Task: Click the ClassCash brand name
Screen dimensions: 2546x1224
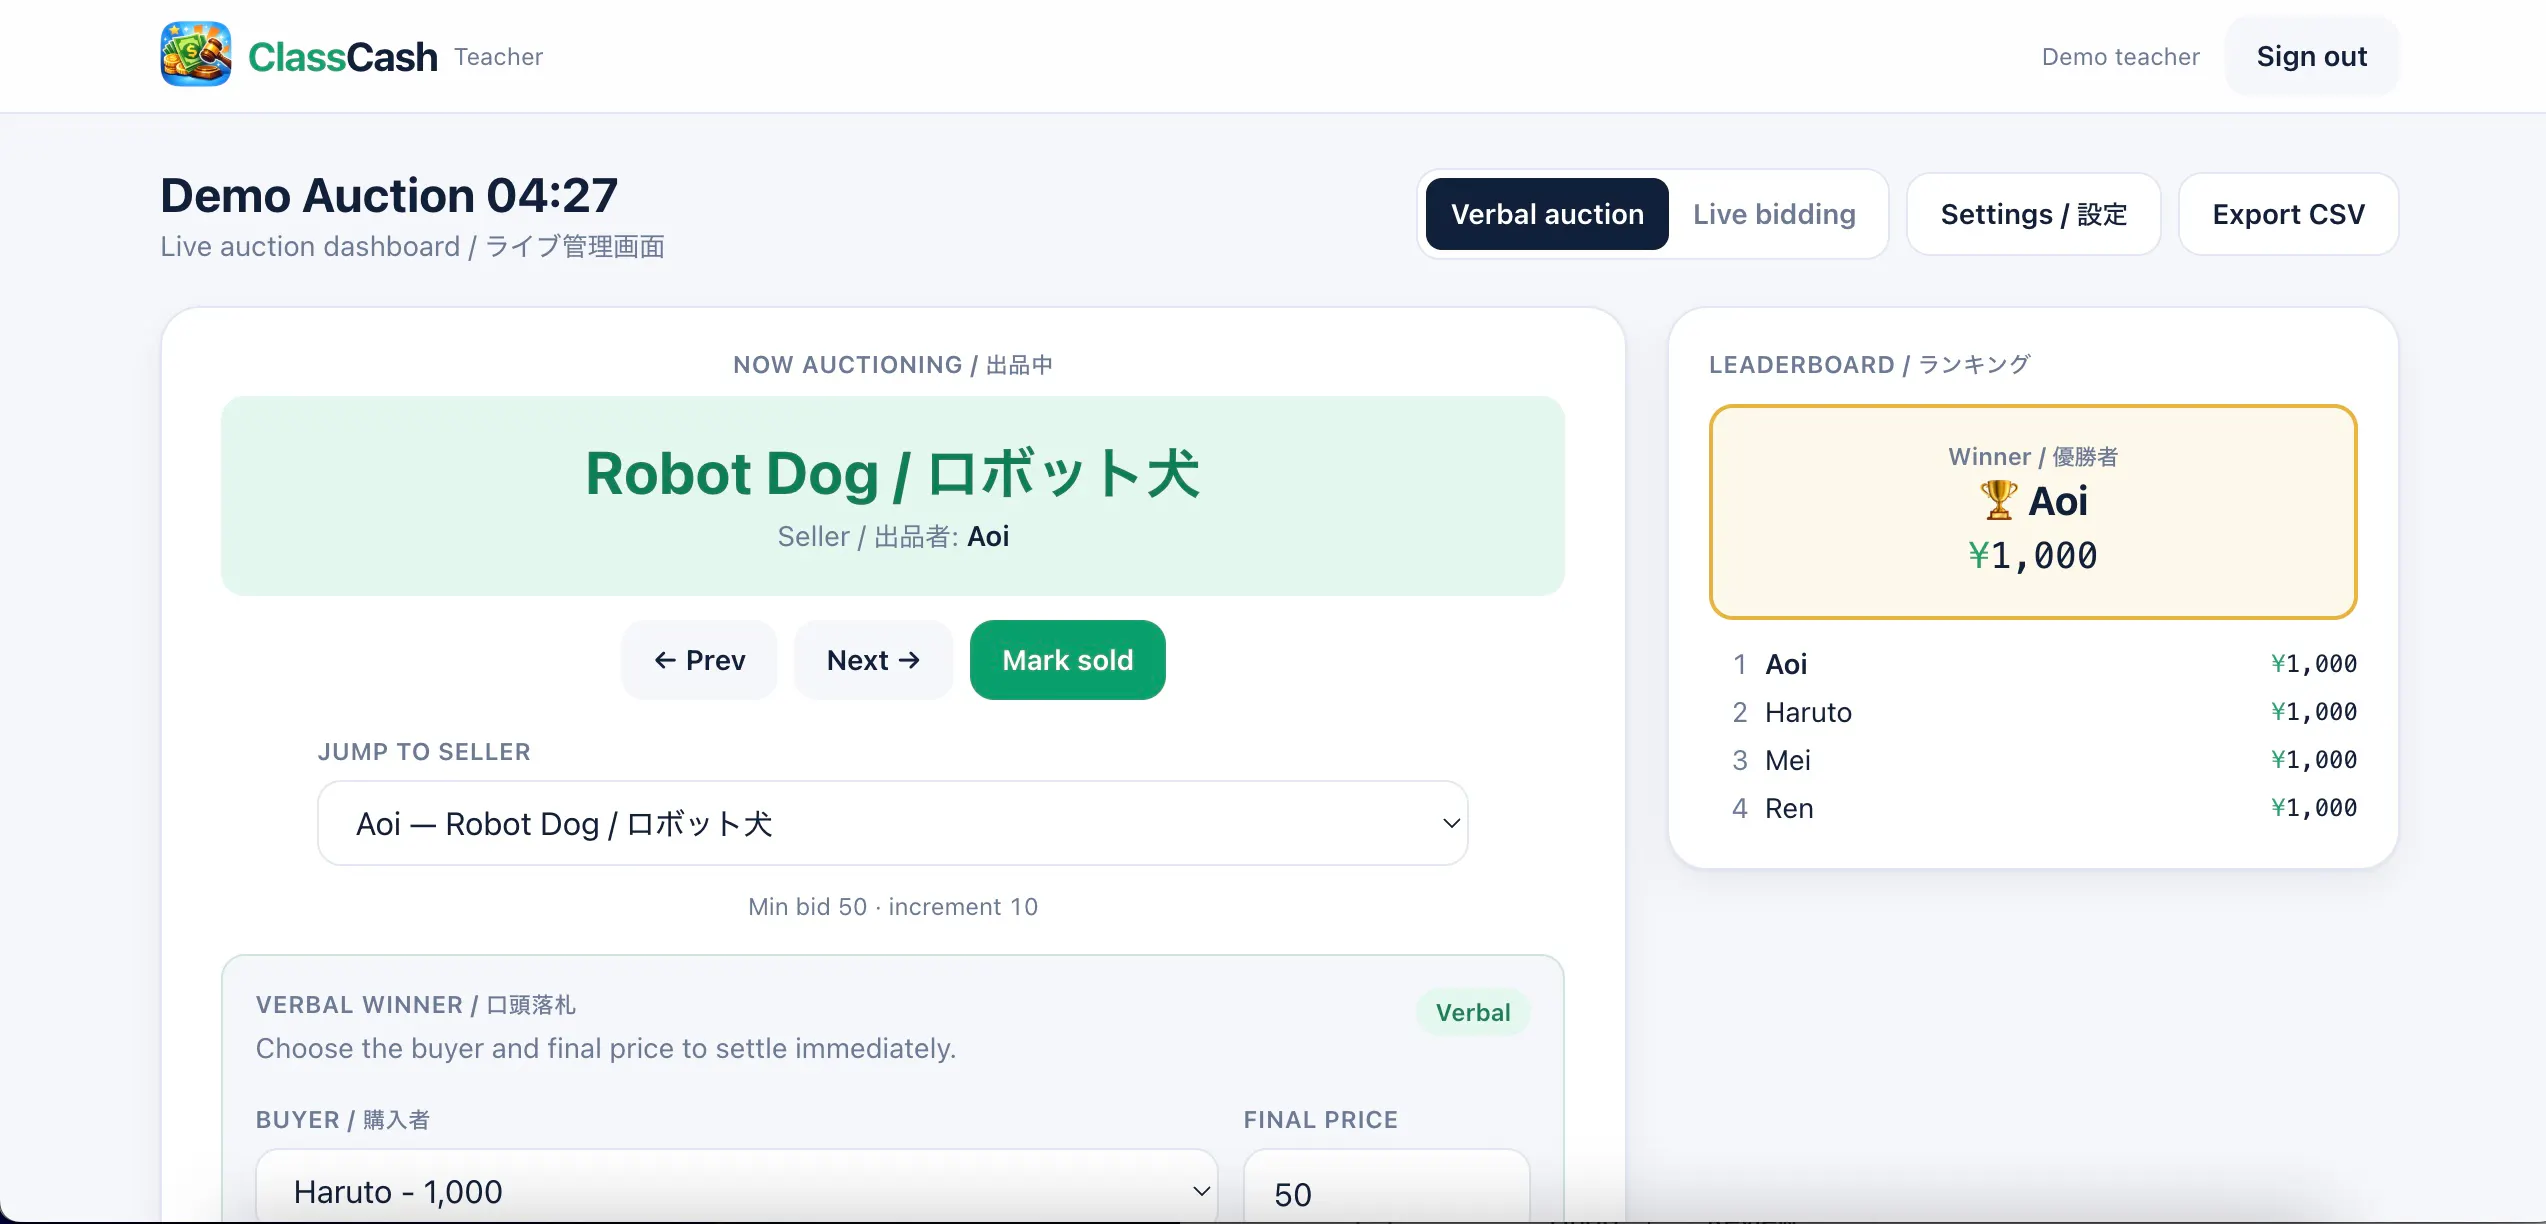Action: coord(343,57)
